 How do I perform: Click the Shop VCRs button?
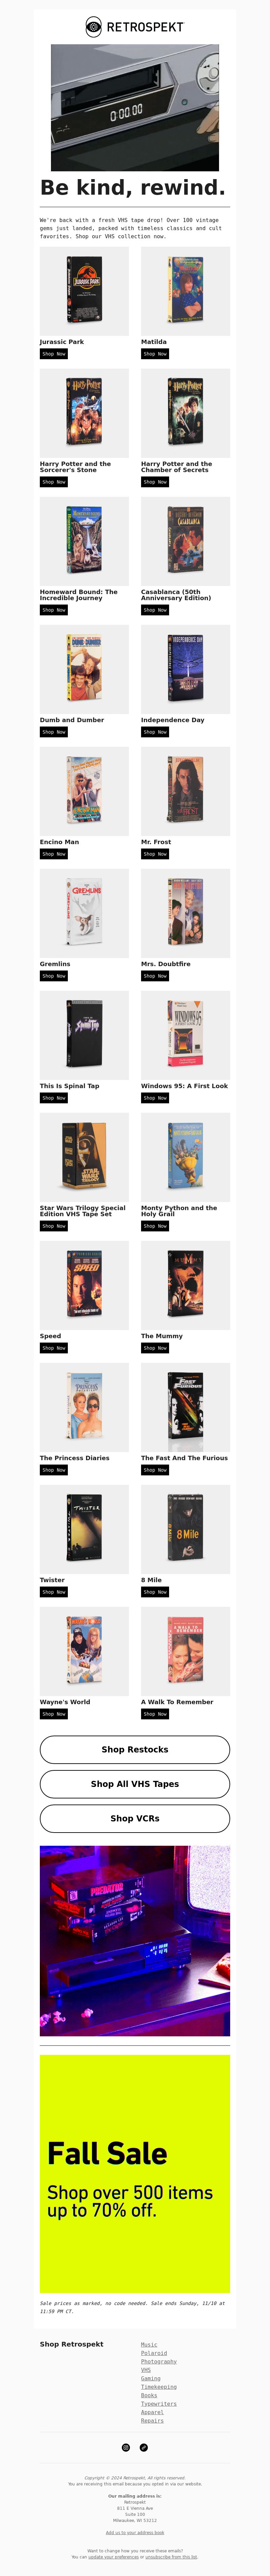click(135, 1818)
